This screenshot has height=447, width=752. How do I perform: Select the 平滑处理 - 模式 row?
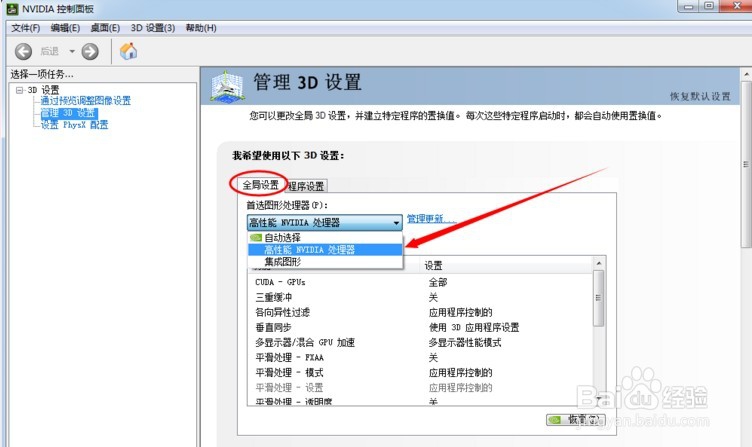coord(420,373)
